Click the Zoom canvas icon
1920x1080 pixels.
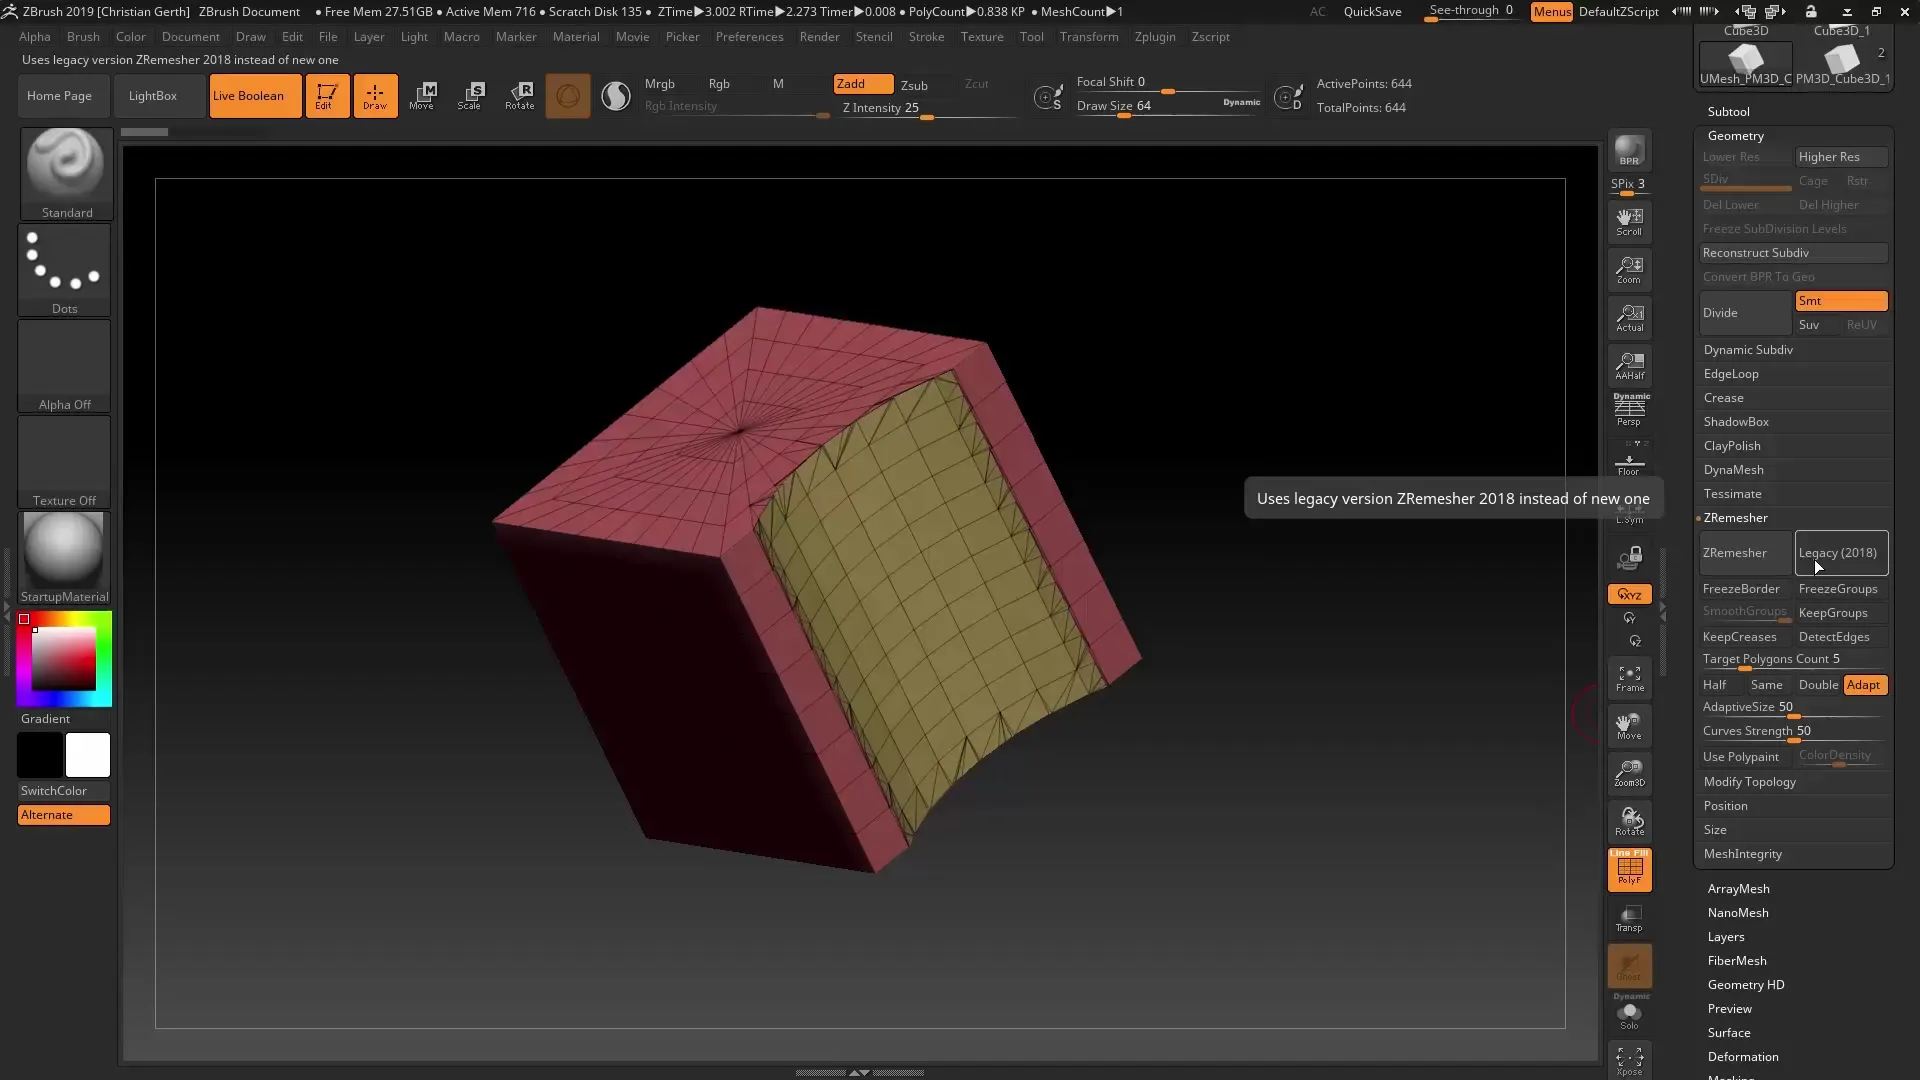coord(1629,270)
